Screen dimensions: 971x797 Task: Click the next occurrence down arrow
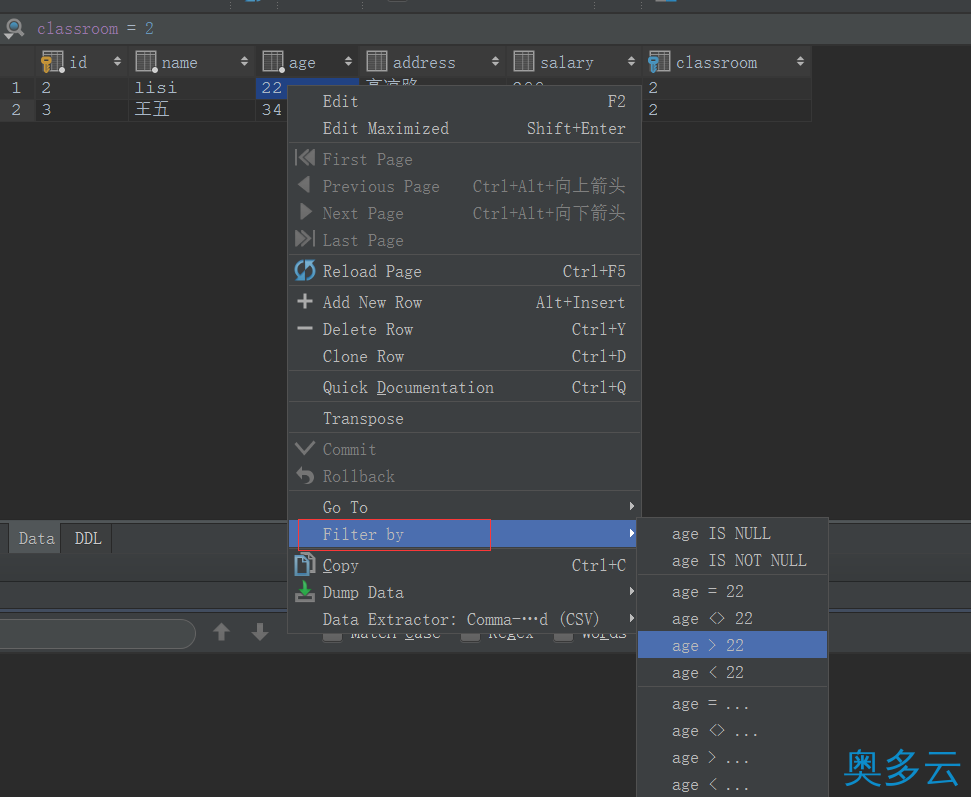click(x=260, y=632)
